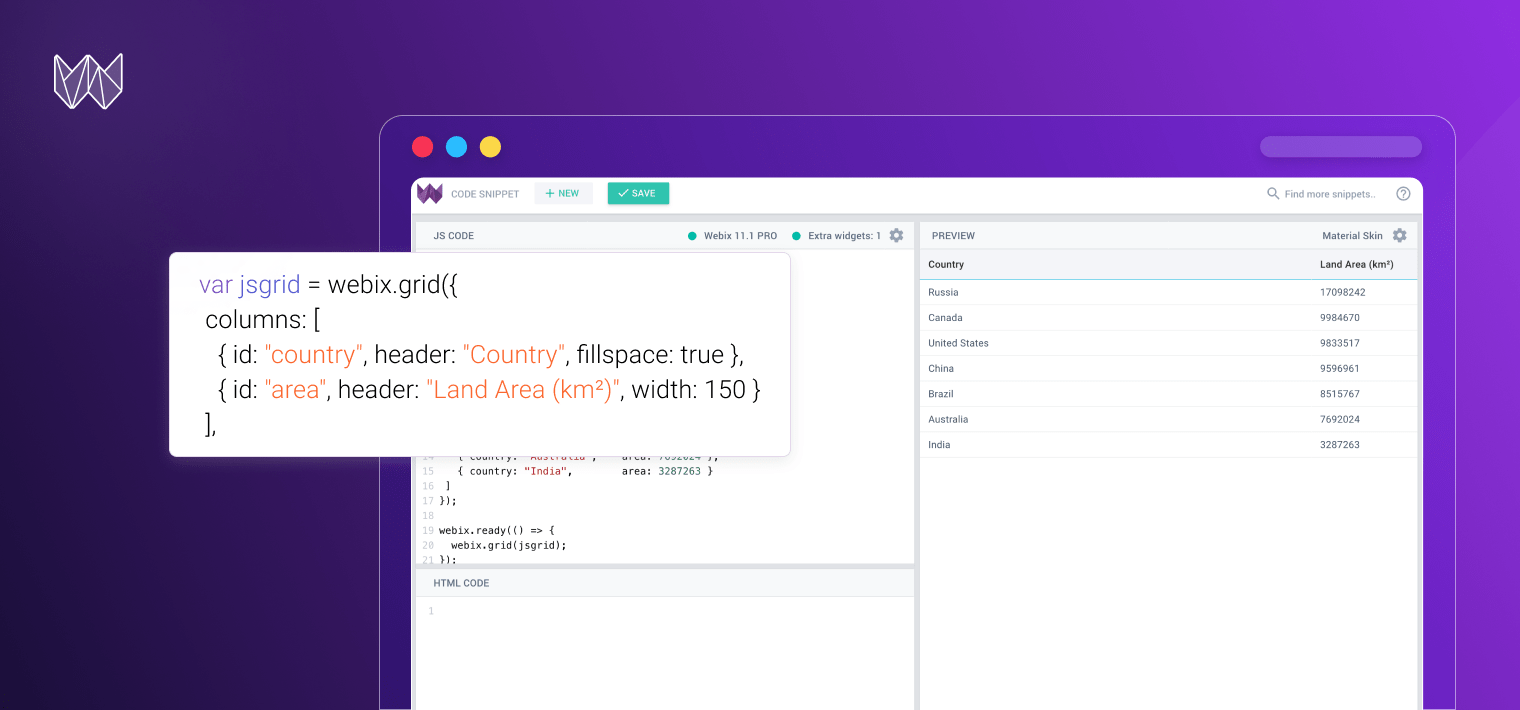Click the Webix logo in top-left corner
This screenshot has height=710, width=1520.
[88, 81]
